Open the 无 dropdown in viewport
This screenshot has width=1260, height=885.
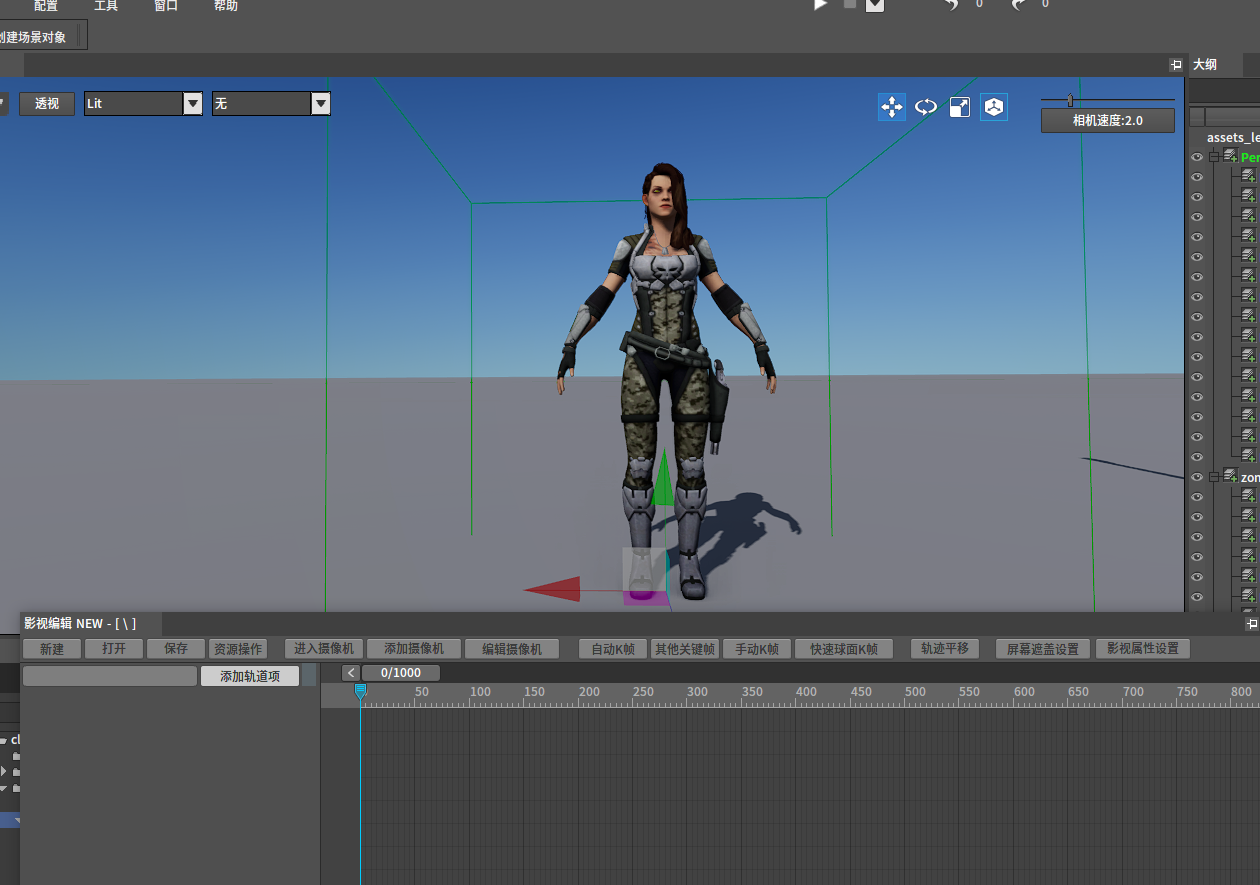[320, 104]
